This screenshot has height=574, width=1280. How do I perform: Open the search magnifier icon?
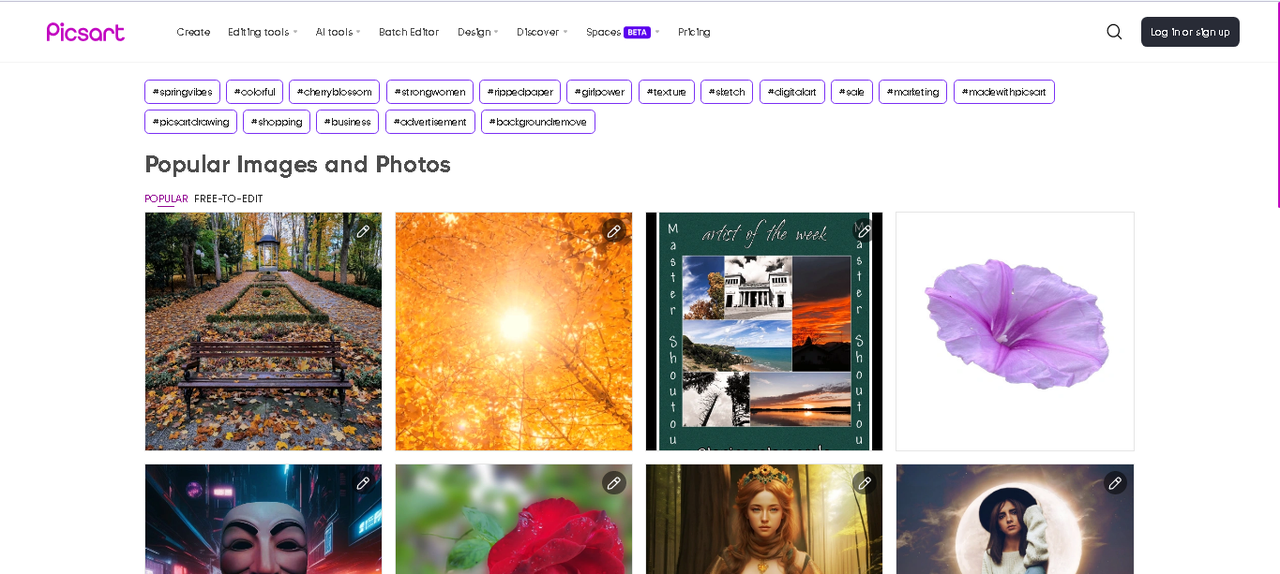1114,32
